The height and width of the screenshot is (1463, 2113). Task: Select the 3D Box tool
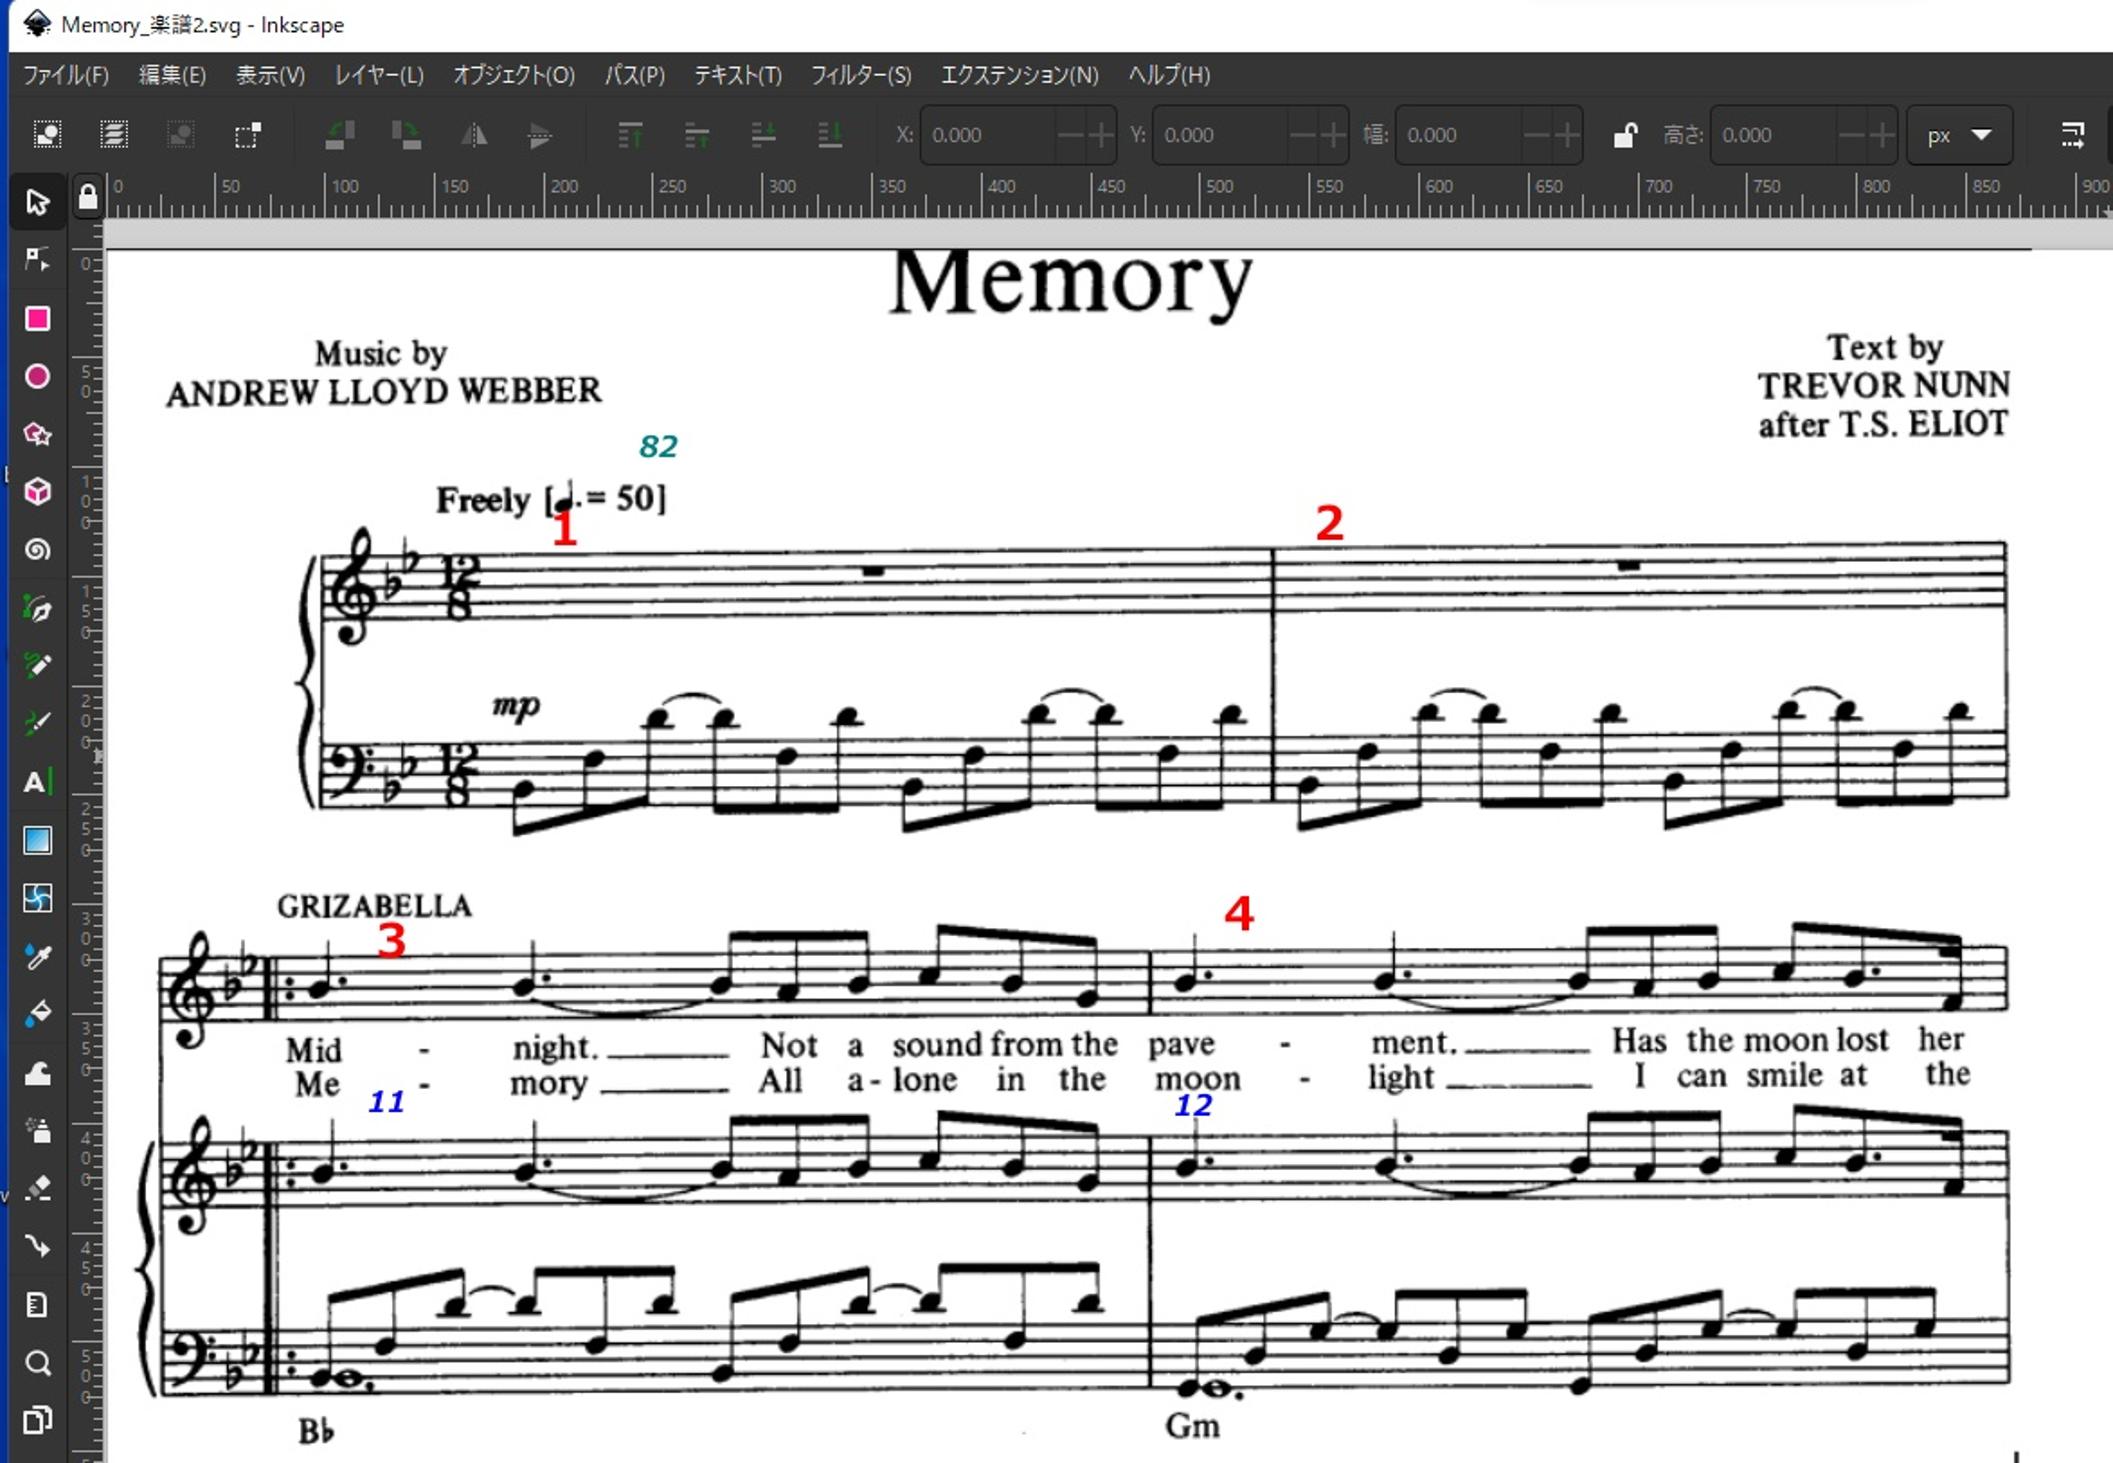37,492
